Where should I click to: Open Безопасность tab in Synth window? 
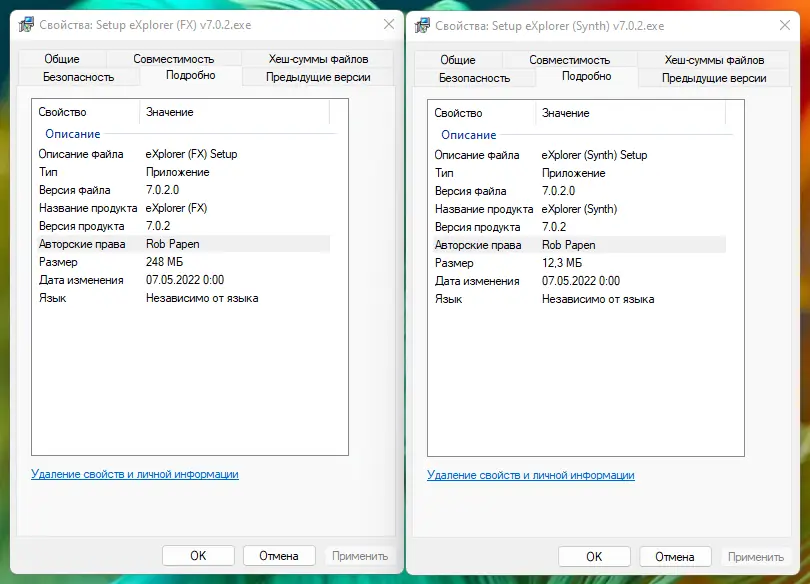474,78
